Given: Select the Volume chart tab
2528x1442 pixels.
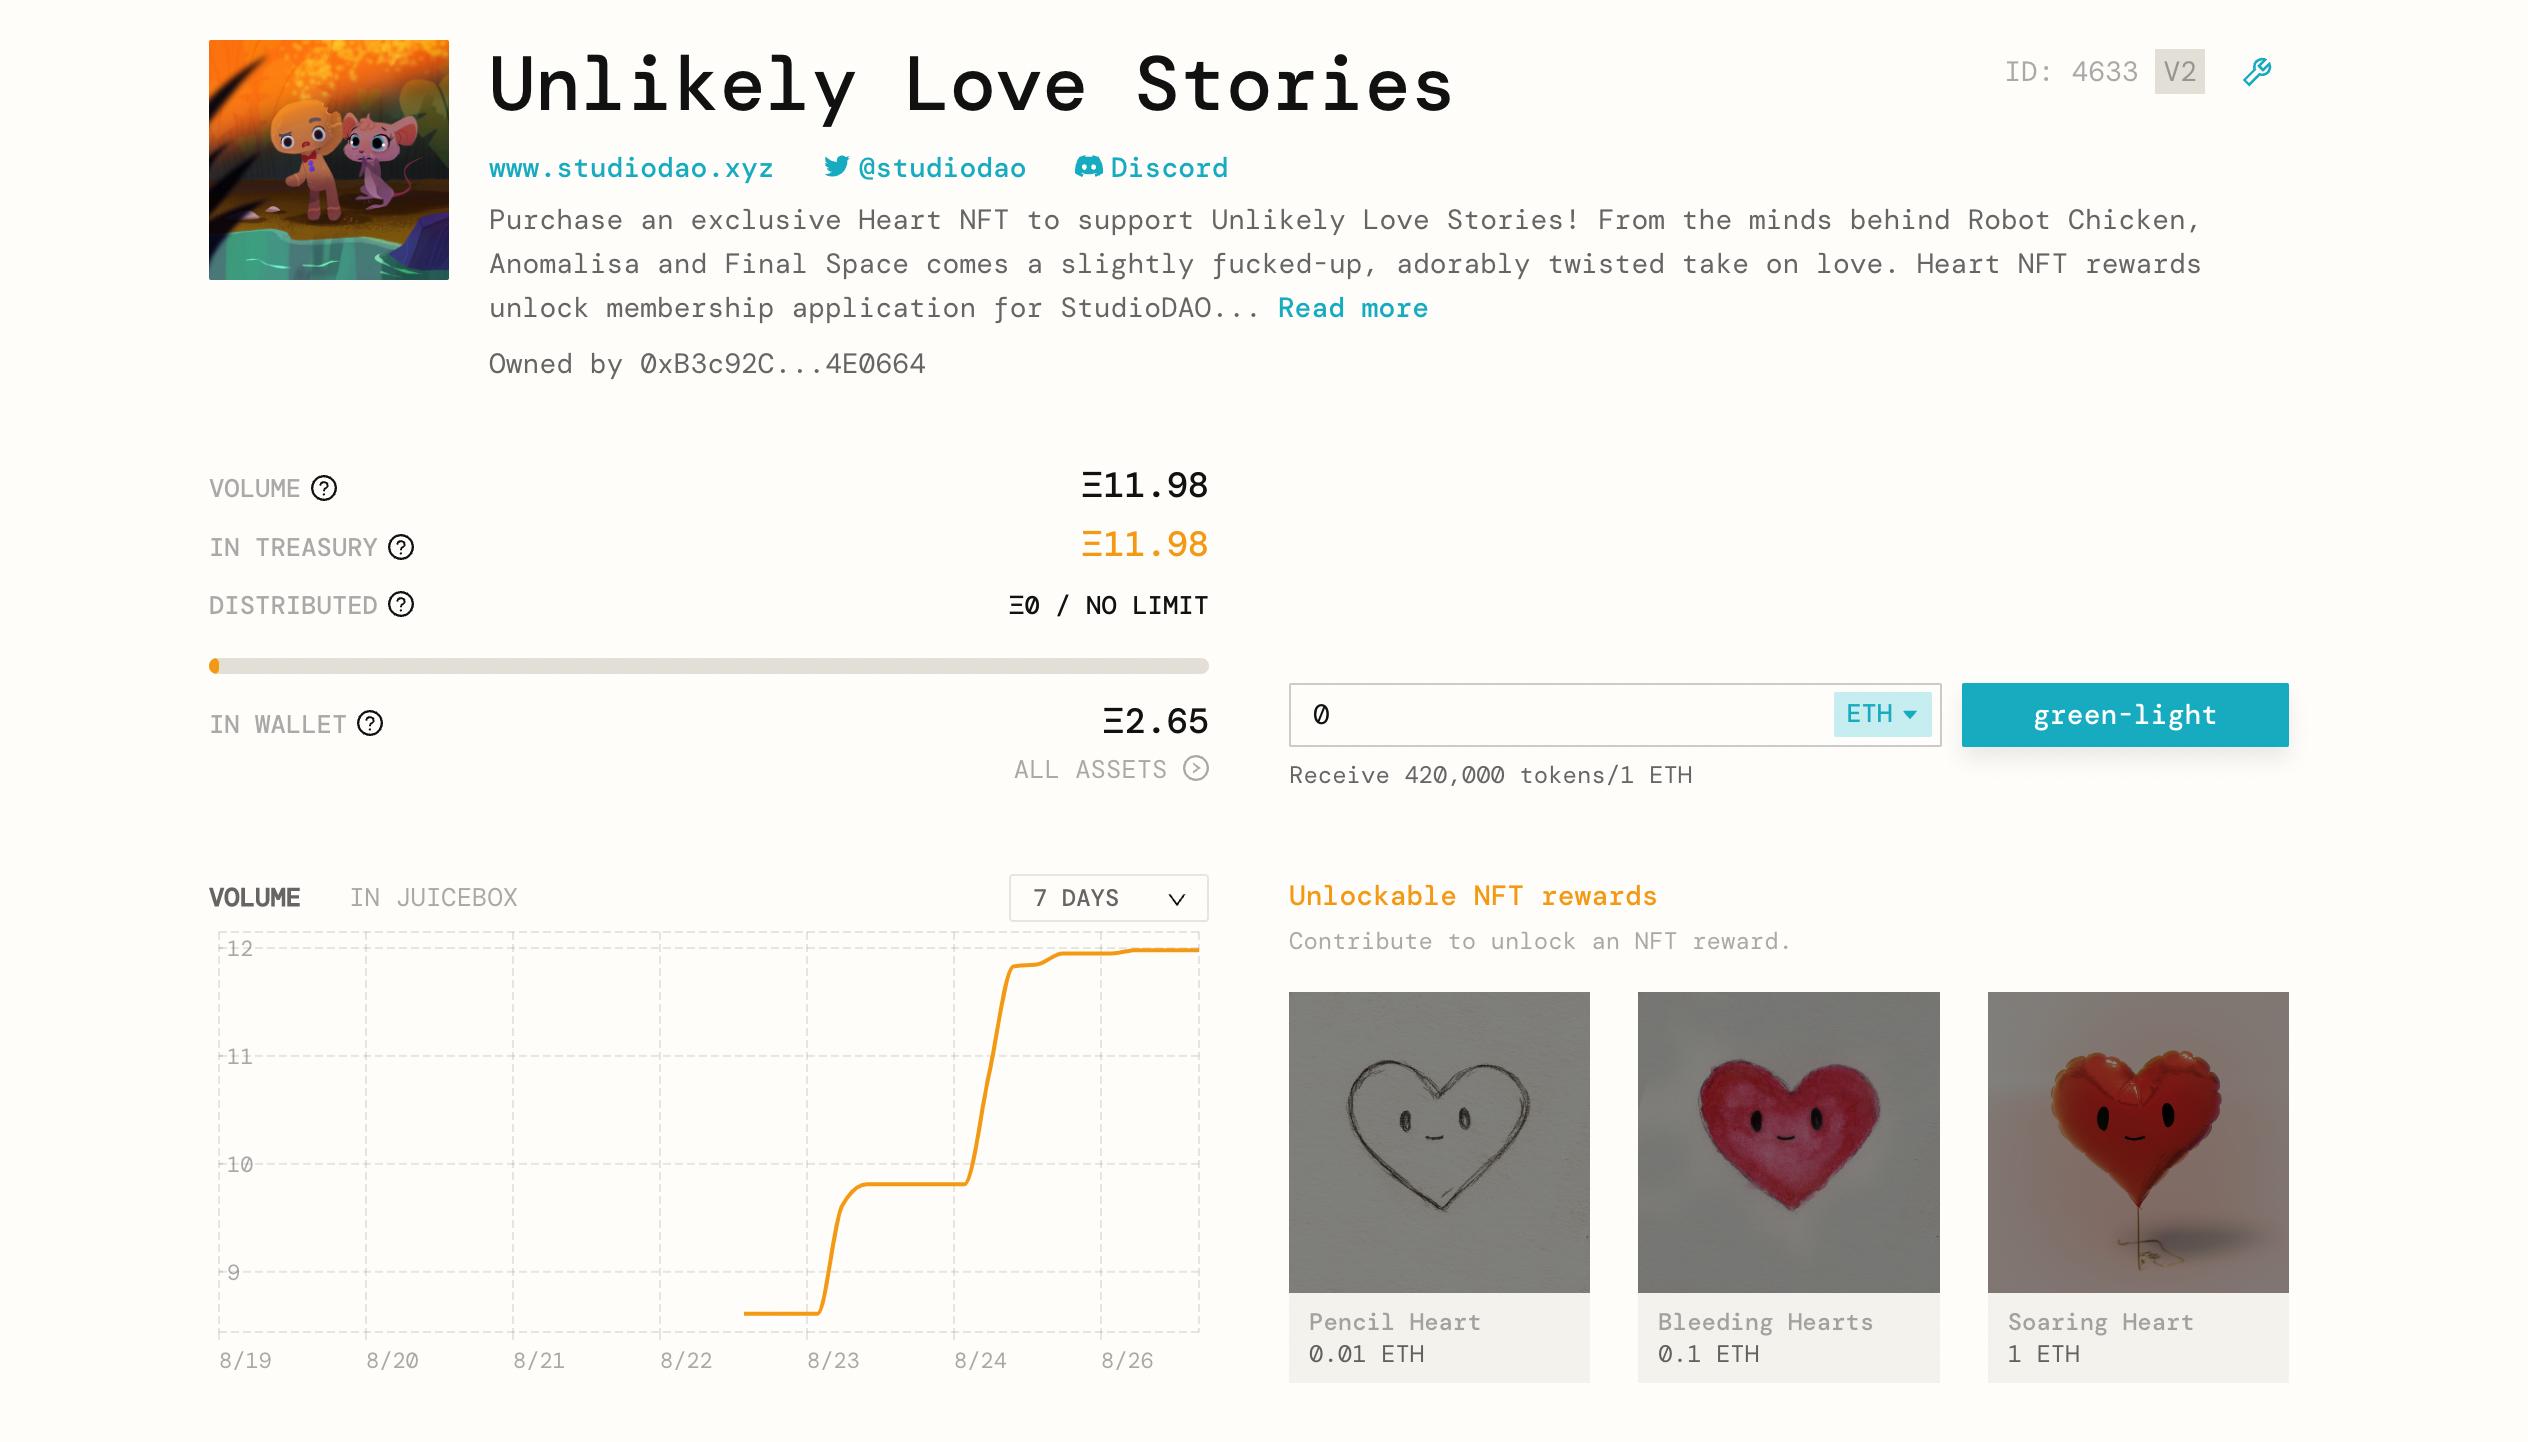Looking at the screenshot, I should point(254,898).
